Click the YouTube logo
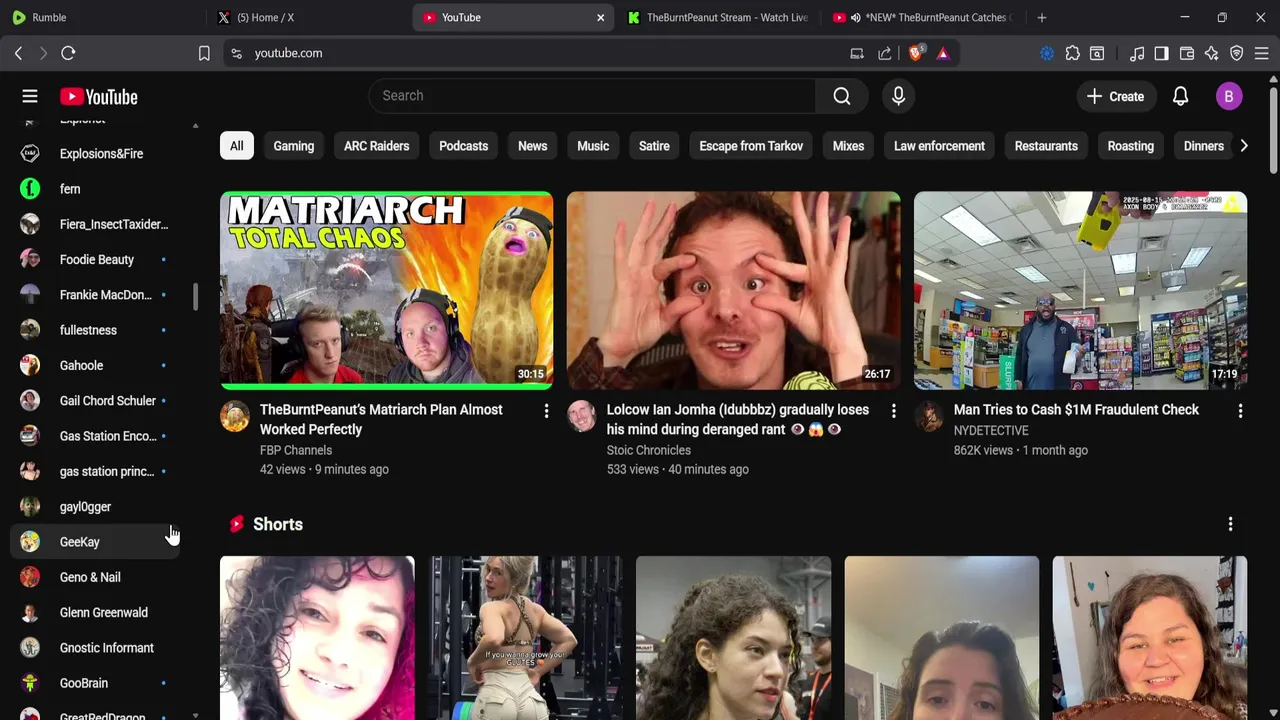Screen dimensions: 1280x720 [x=98, y=97]
